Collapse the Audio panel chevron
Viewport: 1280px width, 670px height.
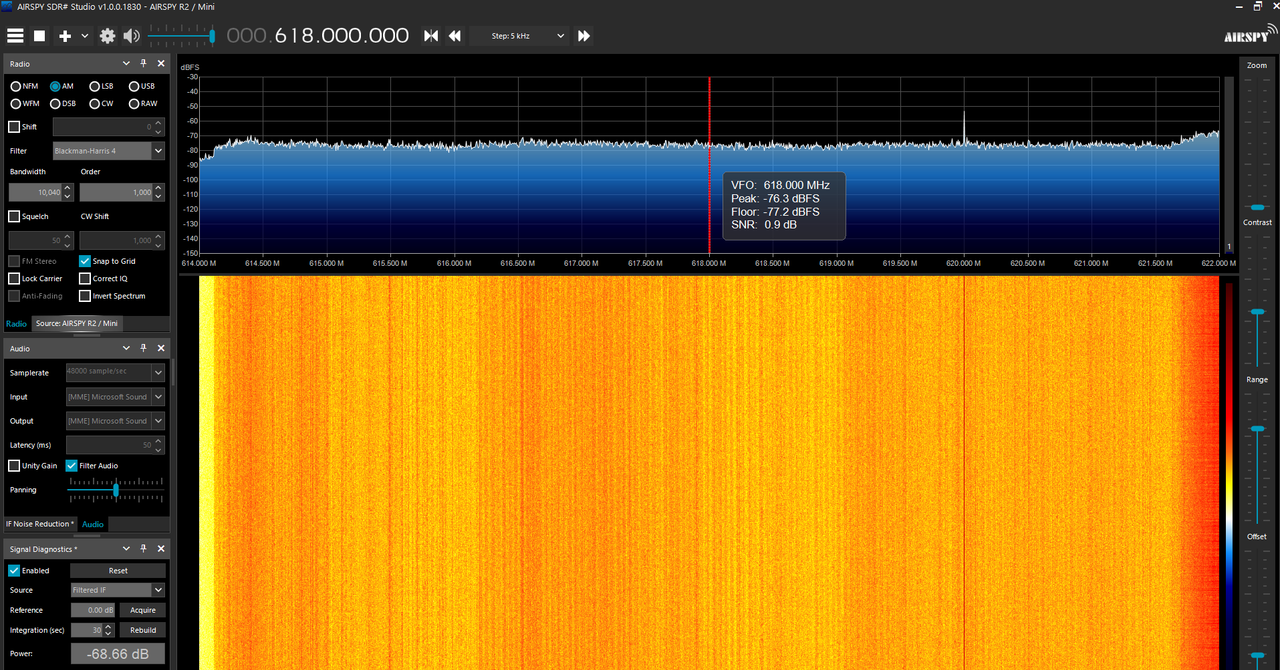[127, 348]
